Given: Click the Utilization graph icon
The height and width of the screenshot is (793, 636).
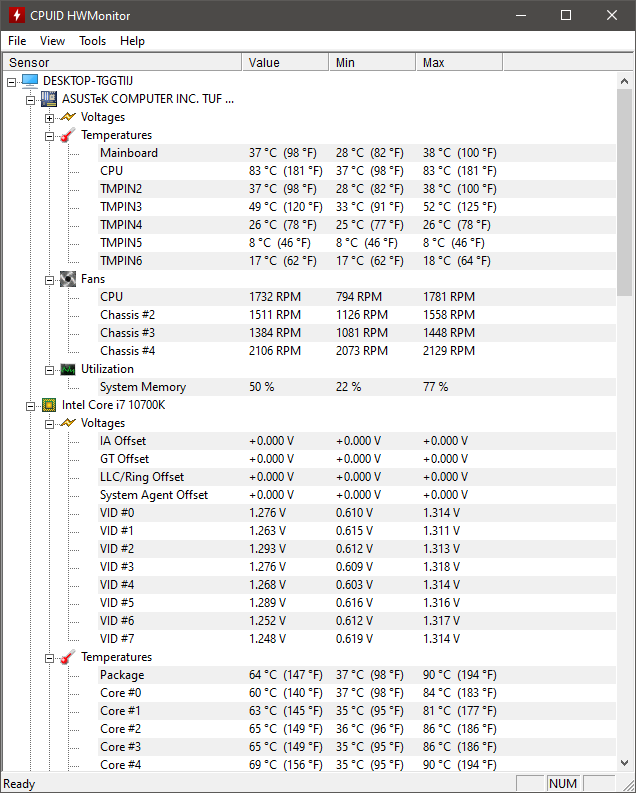Looking at the screenshot, I should coord(67,369).
